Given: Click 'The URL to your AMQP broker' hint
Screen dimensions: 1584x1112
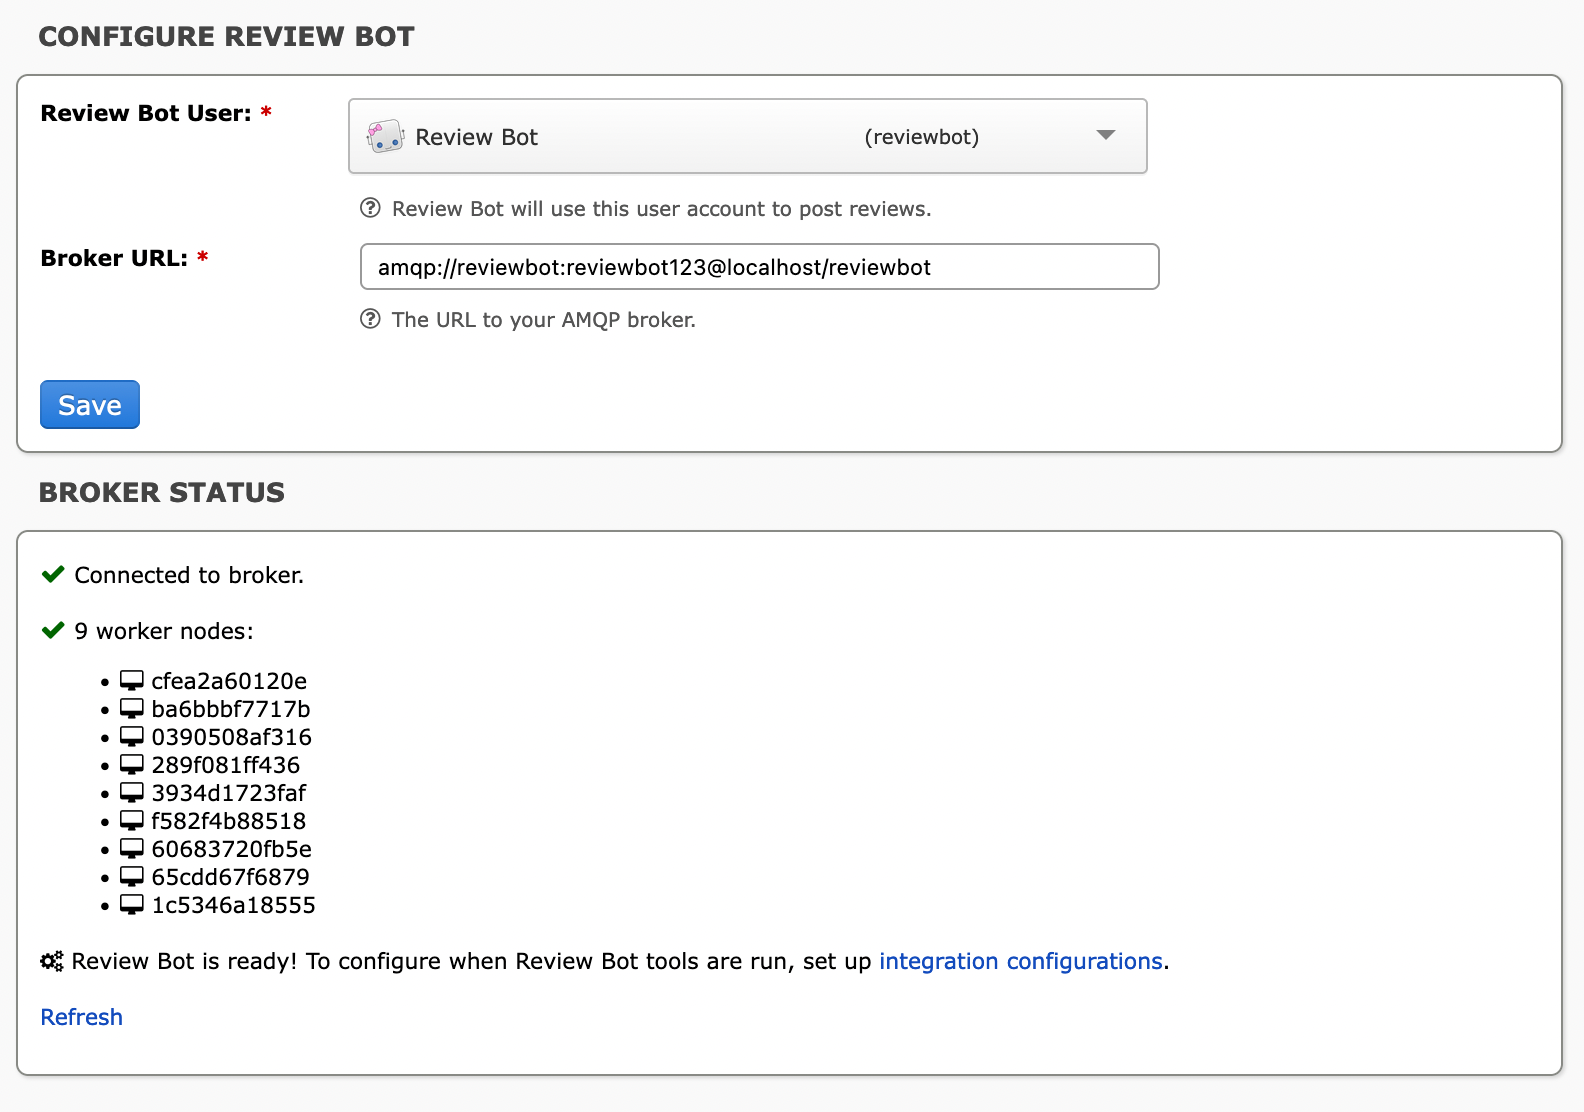Looking at the screenshot, I should 544,320.
